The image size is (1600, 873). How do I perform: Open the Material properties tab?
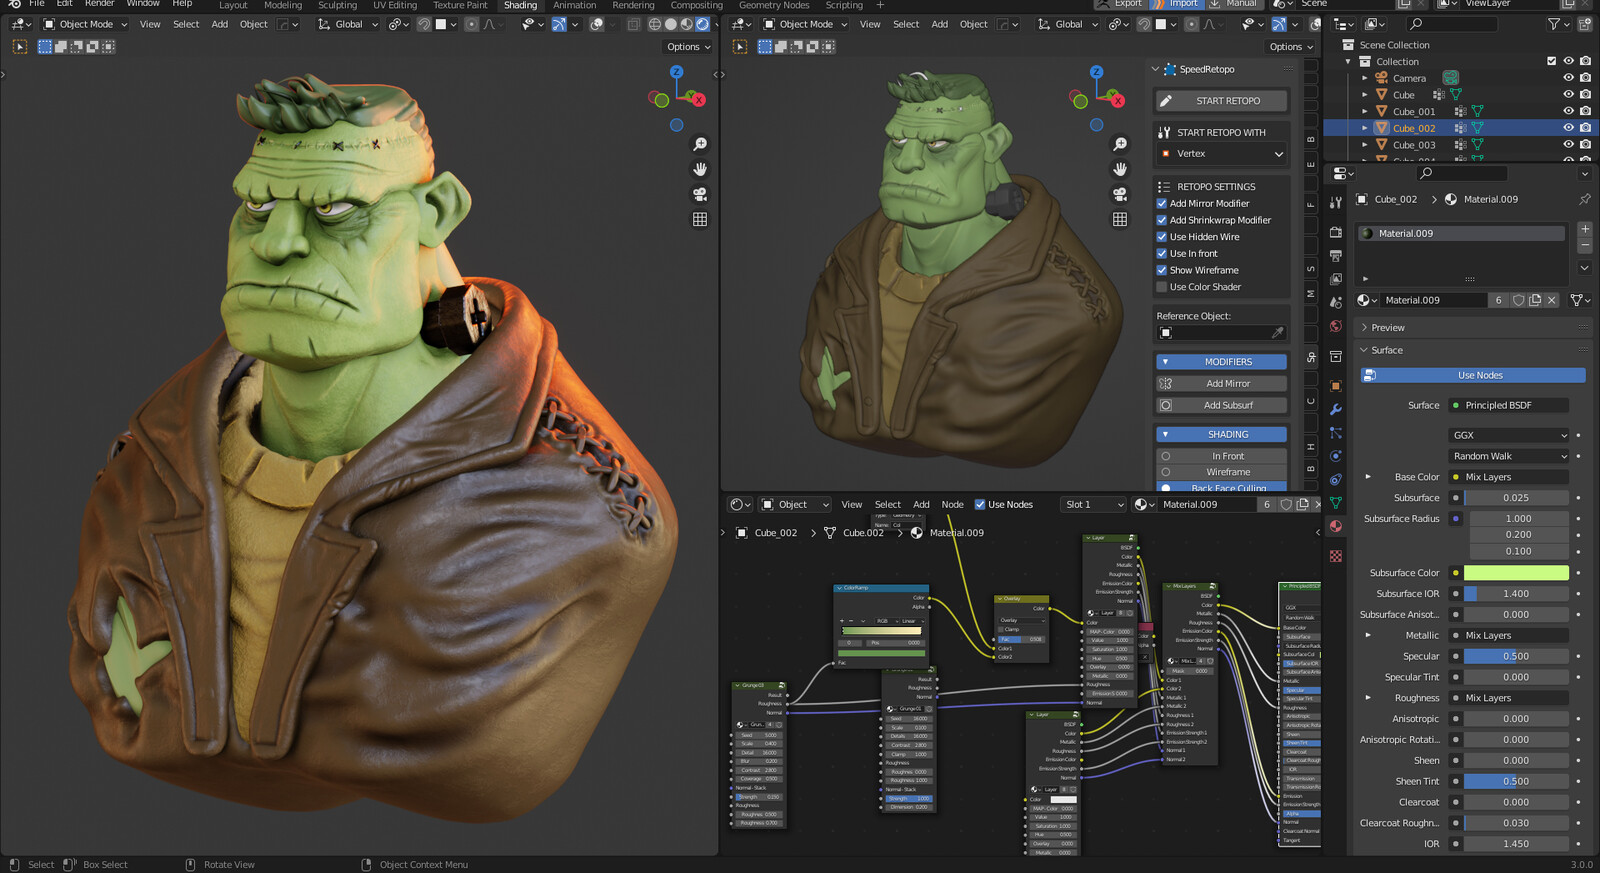pos(1336,526)
